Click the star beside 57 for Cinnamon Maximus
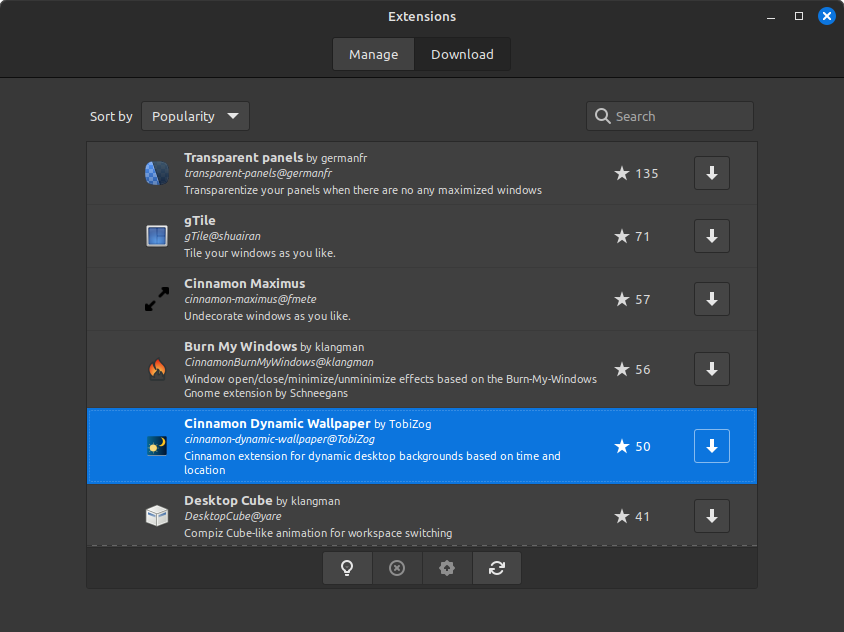 coord(622,299)
